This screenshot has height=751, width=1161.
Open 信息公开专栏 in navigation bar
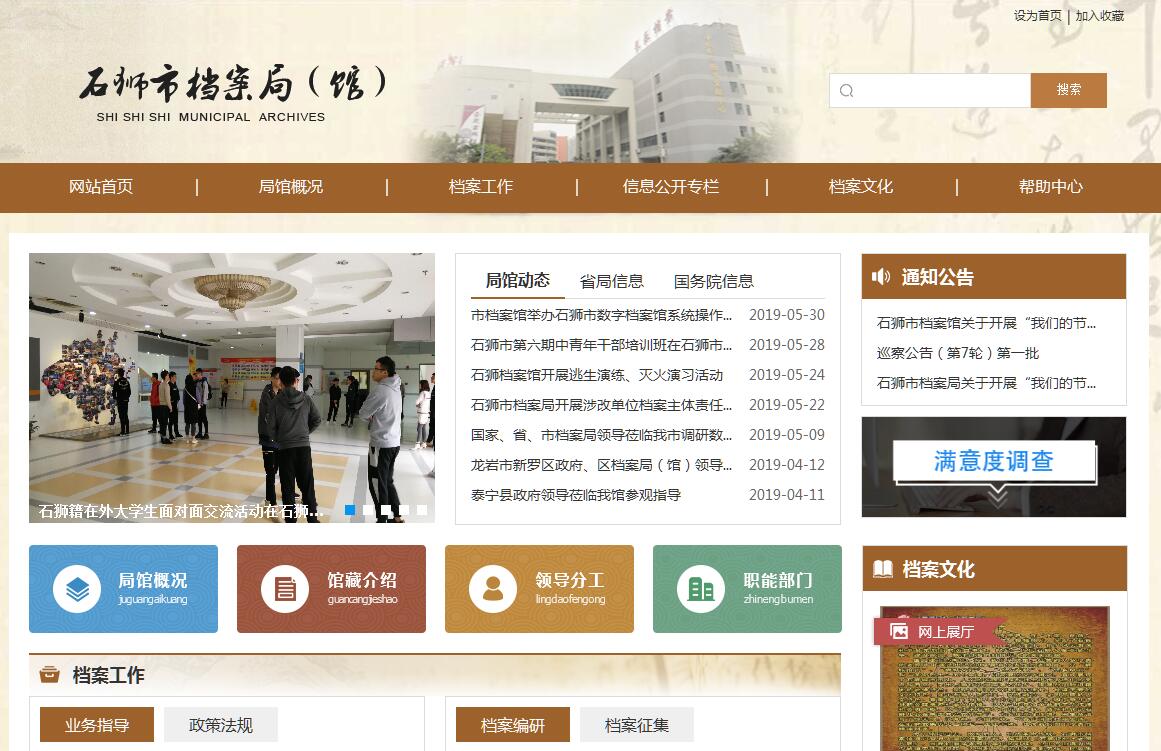(x=670, y=187)
